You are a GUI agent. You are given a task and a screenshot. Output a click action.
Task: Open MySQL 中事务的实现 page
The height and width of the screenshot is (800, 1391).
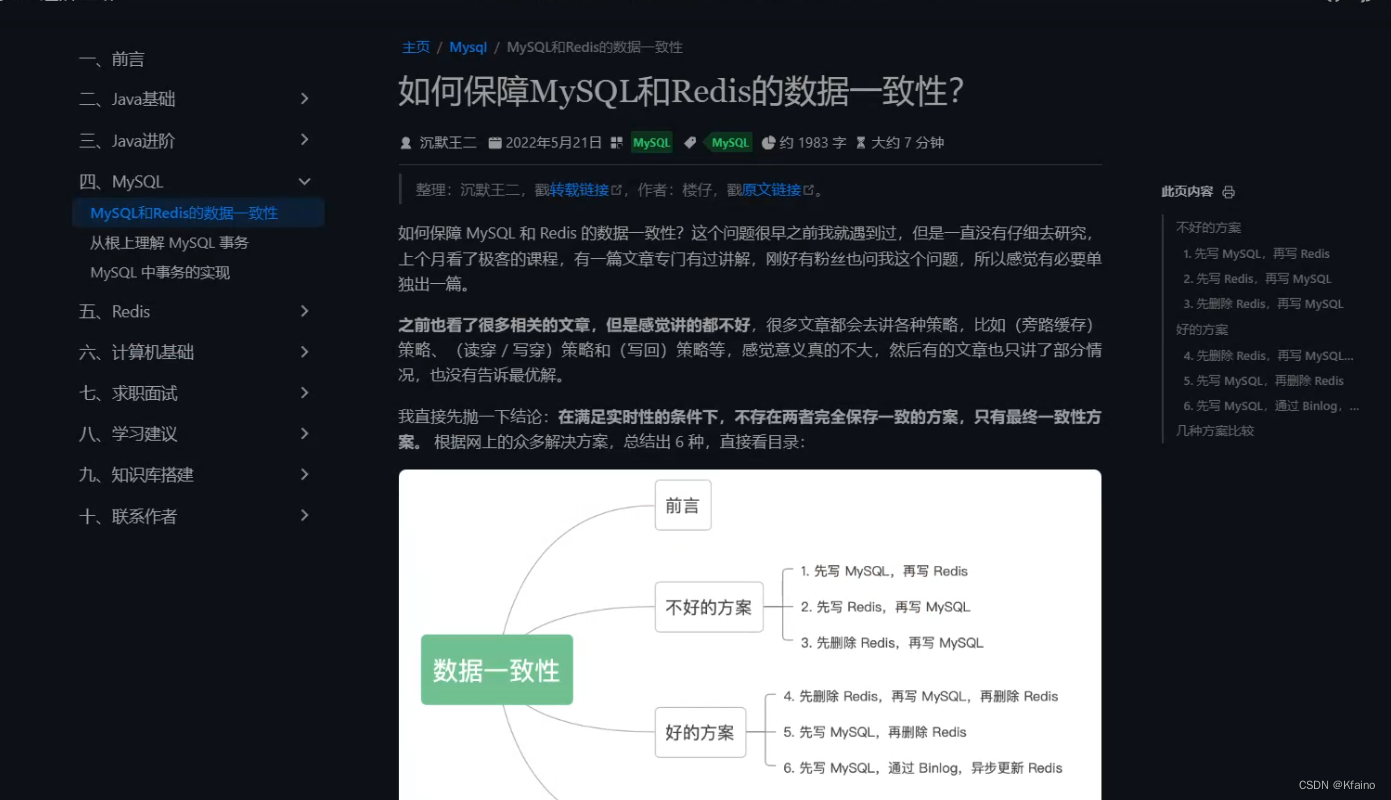(x=160, y=273)
